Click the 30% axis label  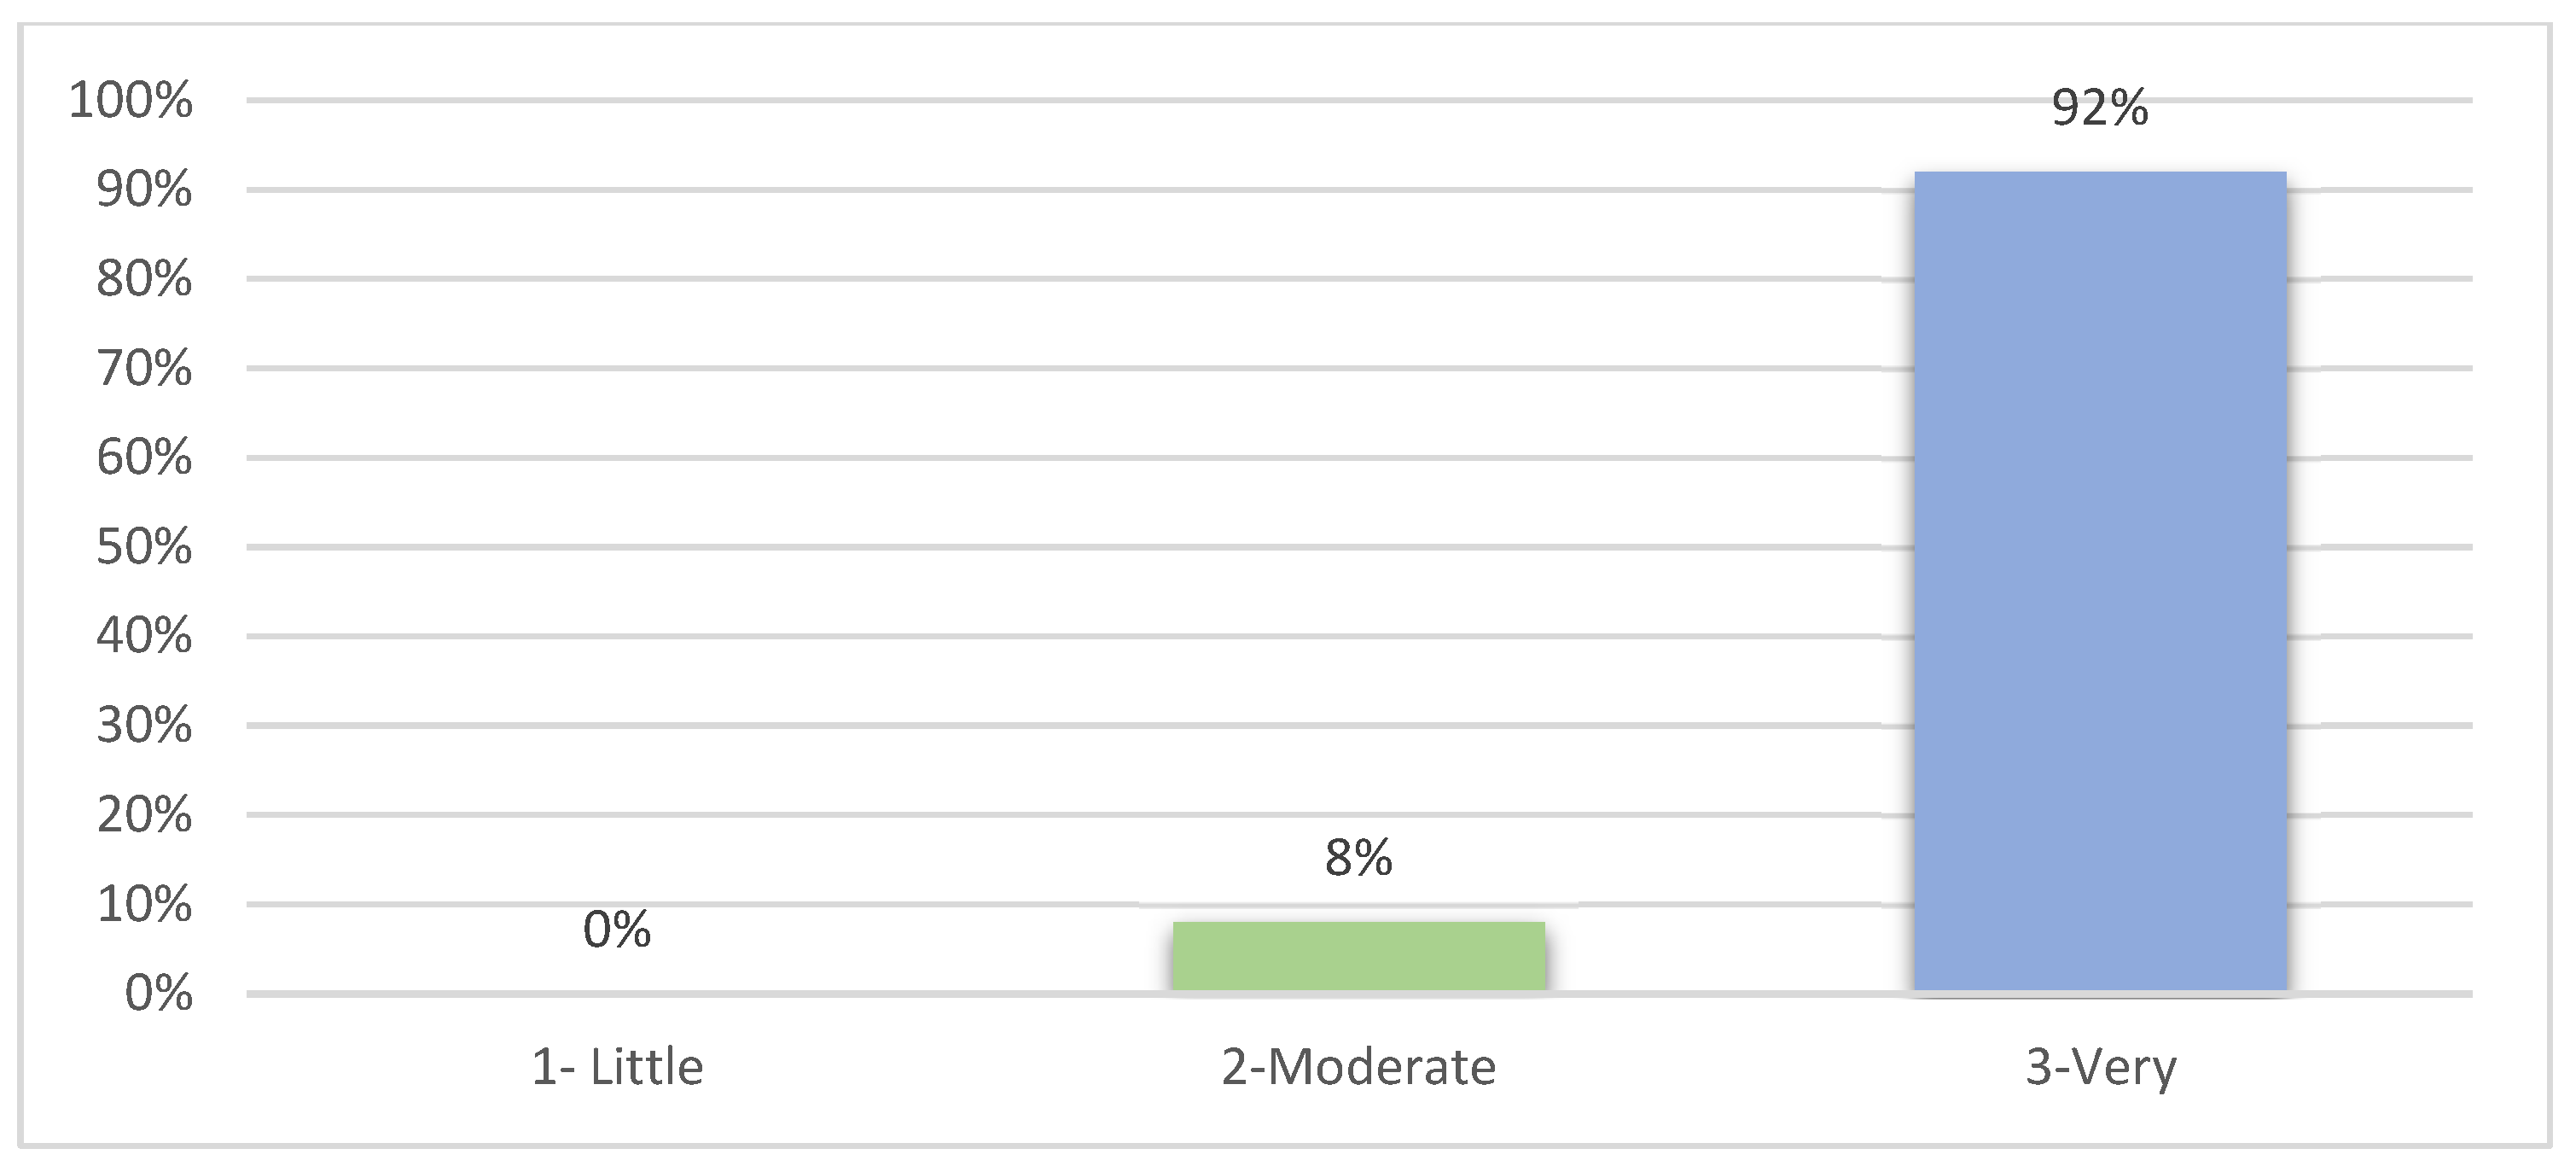144,725
